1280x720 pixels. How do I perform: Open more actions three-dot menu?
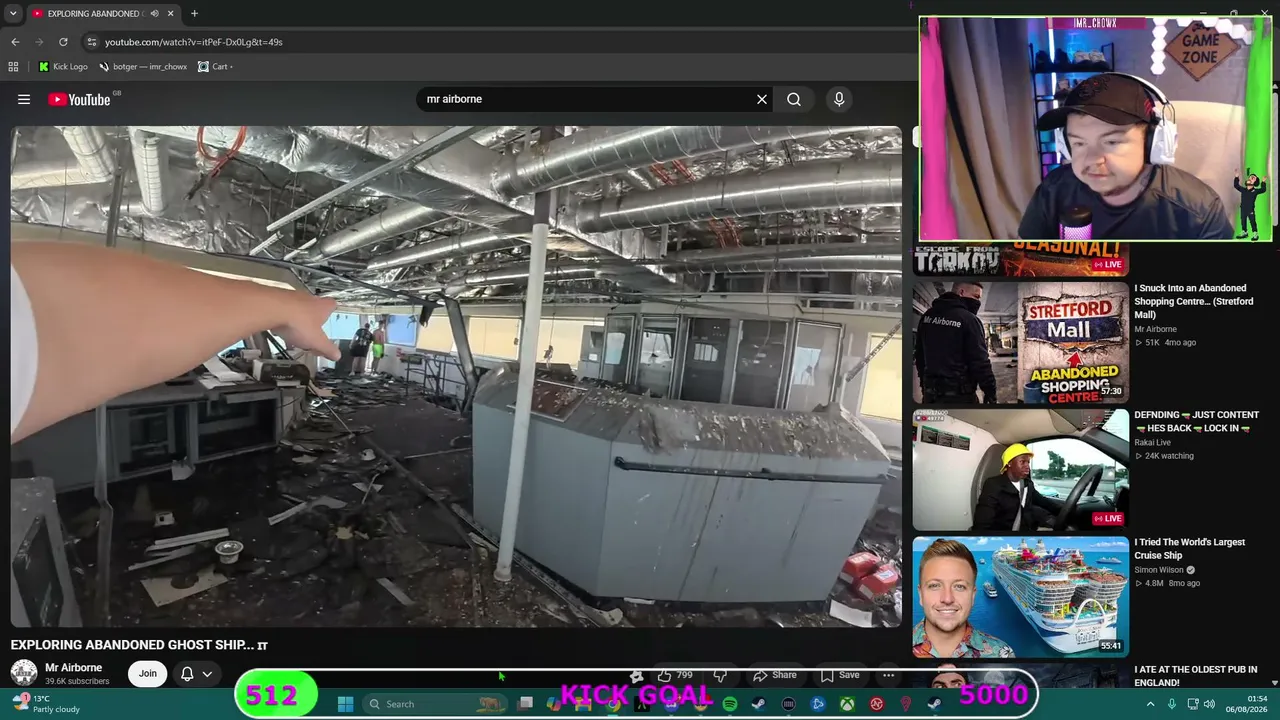(x=888, y=675)
